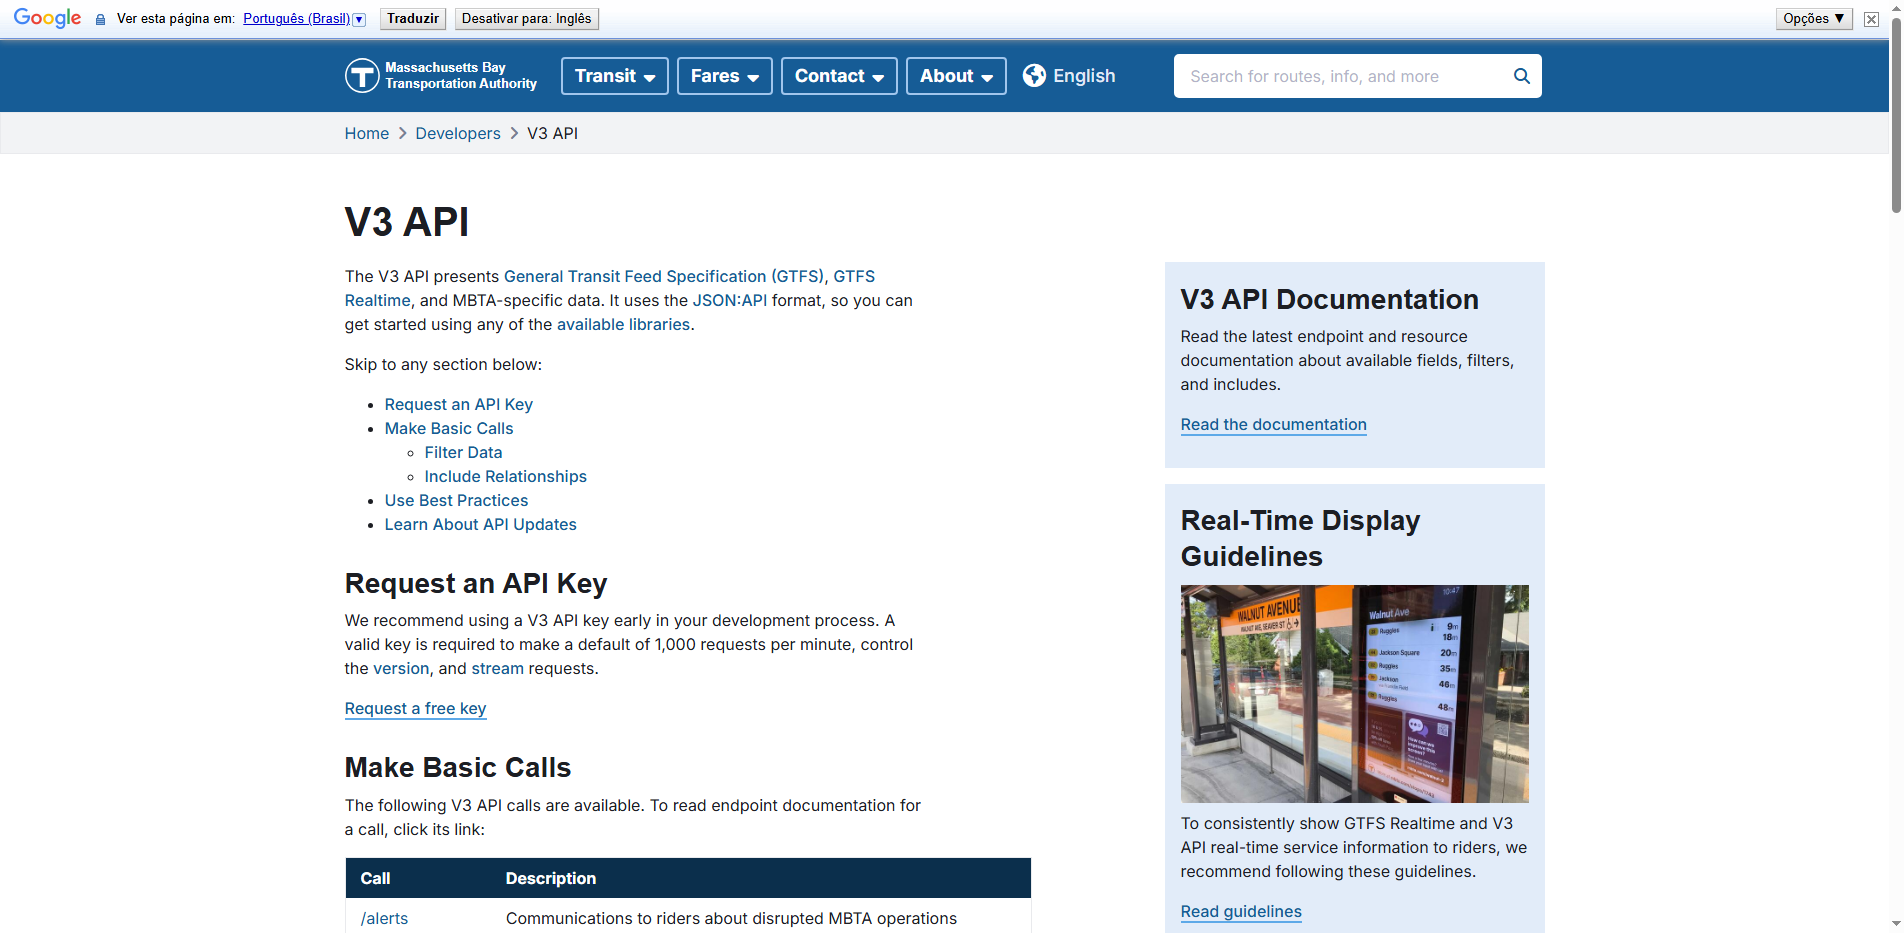Jump to Request an API Key section
The image size is (1904, 933).
click(459, 404)
